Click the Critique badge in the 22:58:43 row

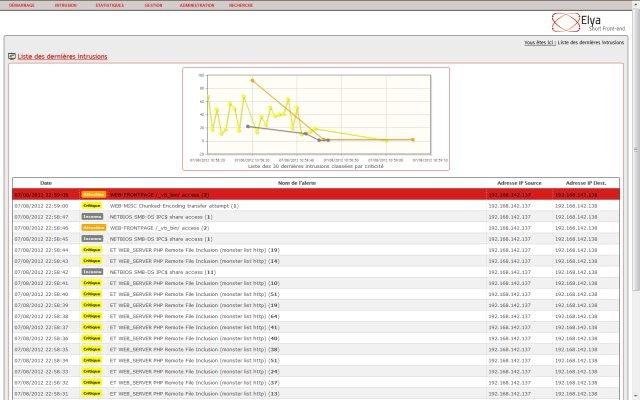(91, 261)
